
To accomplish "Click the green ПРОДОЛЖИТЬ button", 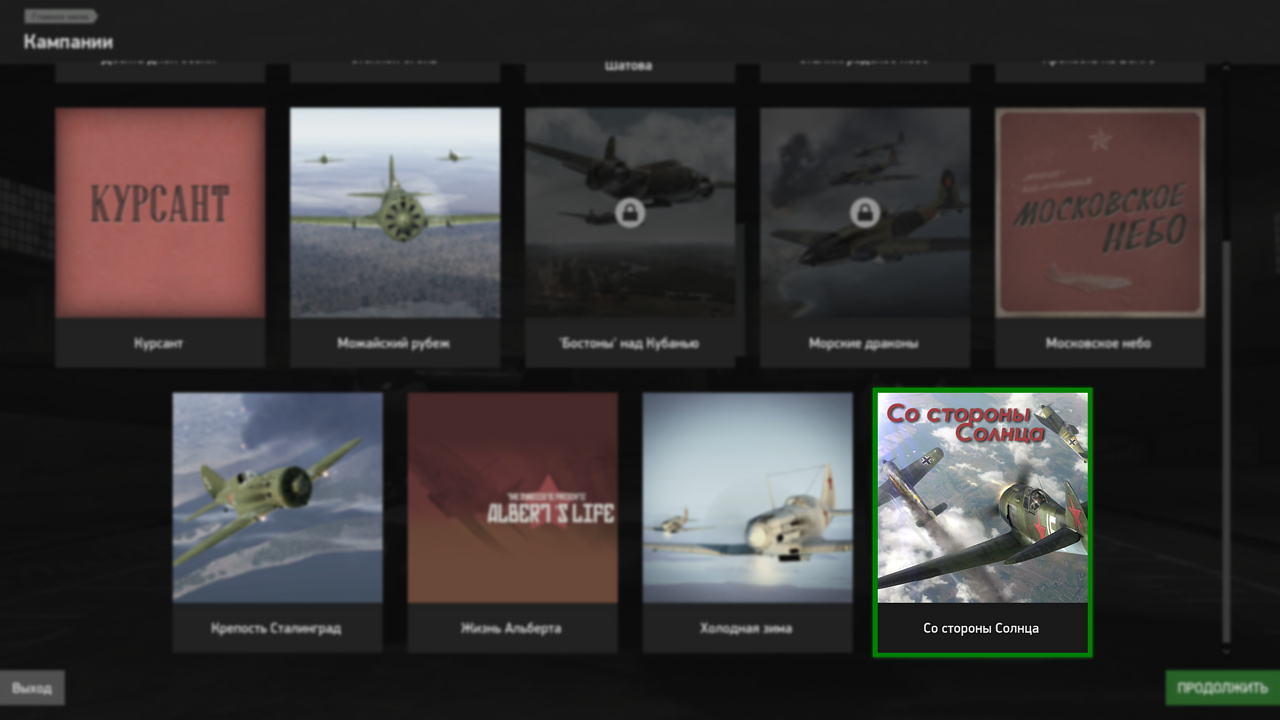I will click(x=1222, y=688).
